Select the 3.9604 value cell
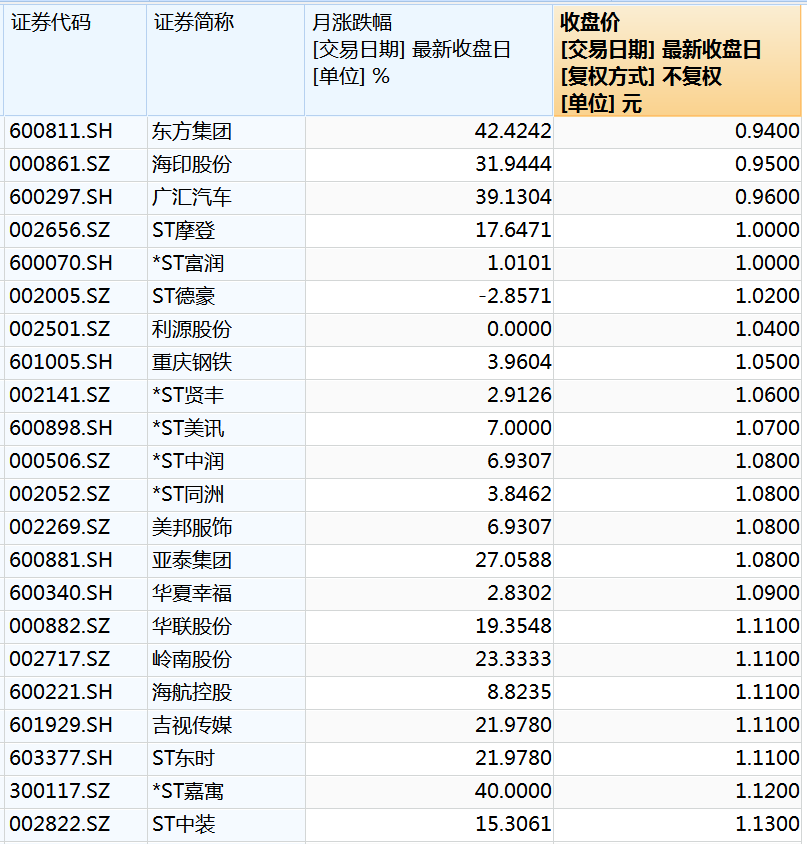 pos(429,363)
